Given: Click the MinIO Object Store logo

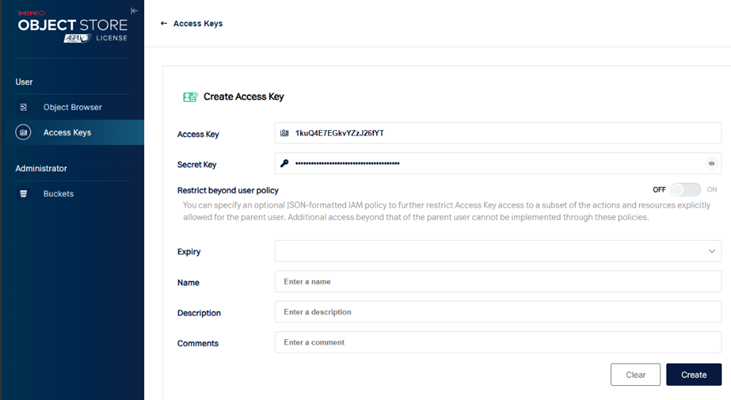Looking at the screenshot, I should point(72,21).
